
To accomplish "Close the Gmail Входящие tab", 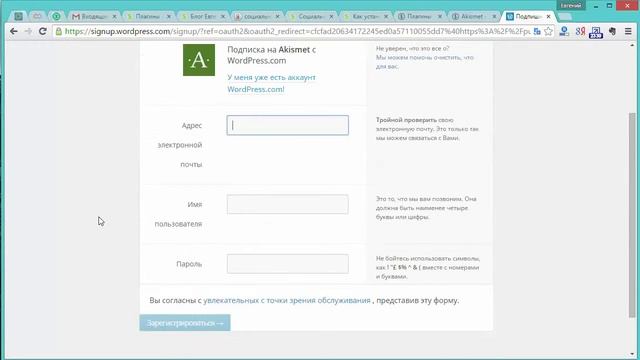I will tap(114, 16).
